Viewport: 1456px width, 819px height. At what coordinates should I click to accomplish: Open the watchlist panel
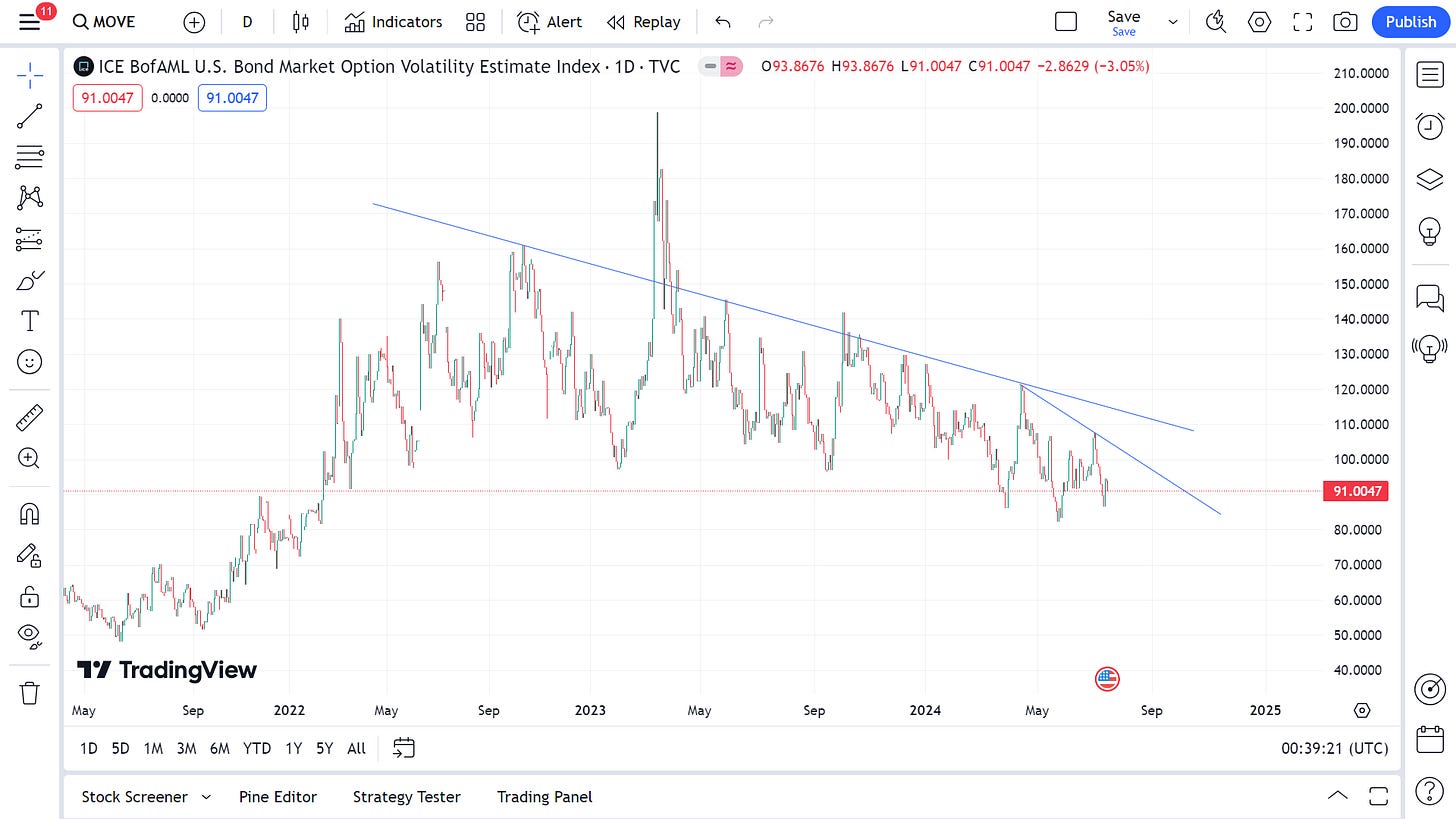tap(1430, 74)
